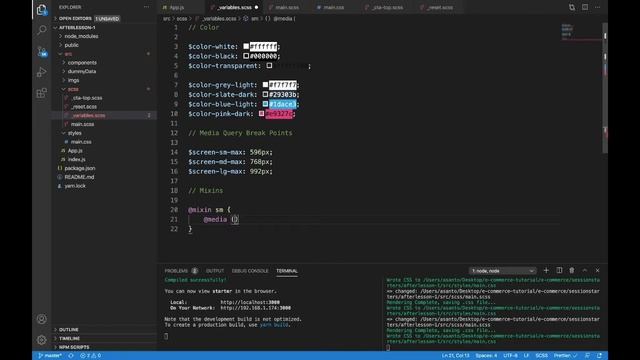Open editor more actions ellipsis menu

(598, 7)
